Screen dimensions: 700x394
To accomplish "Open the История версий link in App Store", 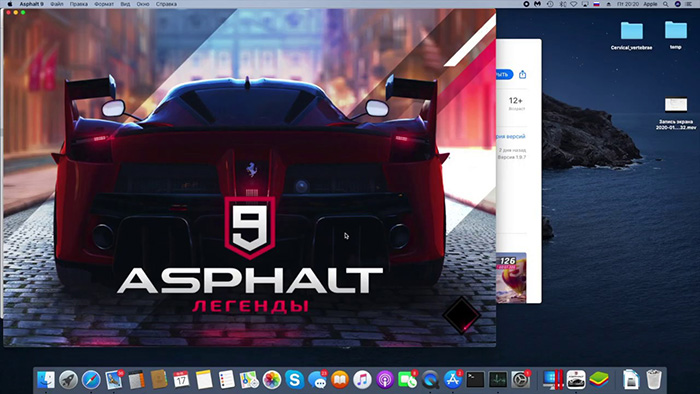I will pyautogui.click(x=511, y=137).
